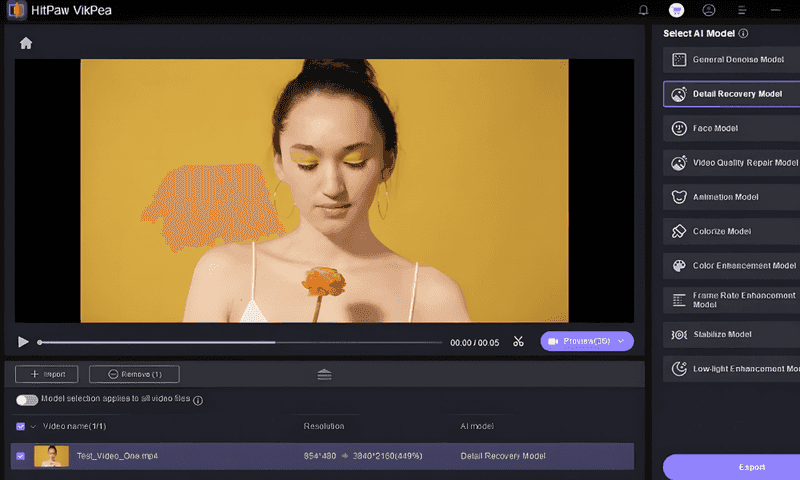Minimize the HitPaw VikPea window
The height and width of the screenshot is (480, 800).
pos(776,10)
